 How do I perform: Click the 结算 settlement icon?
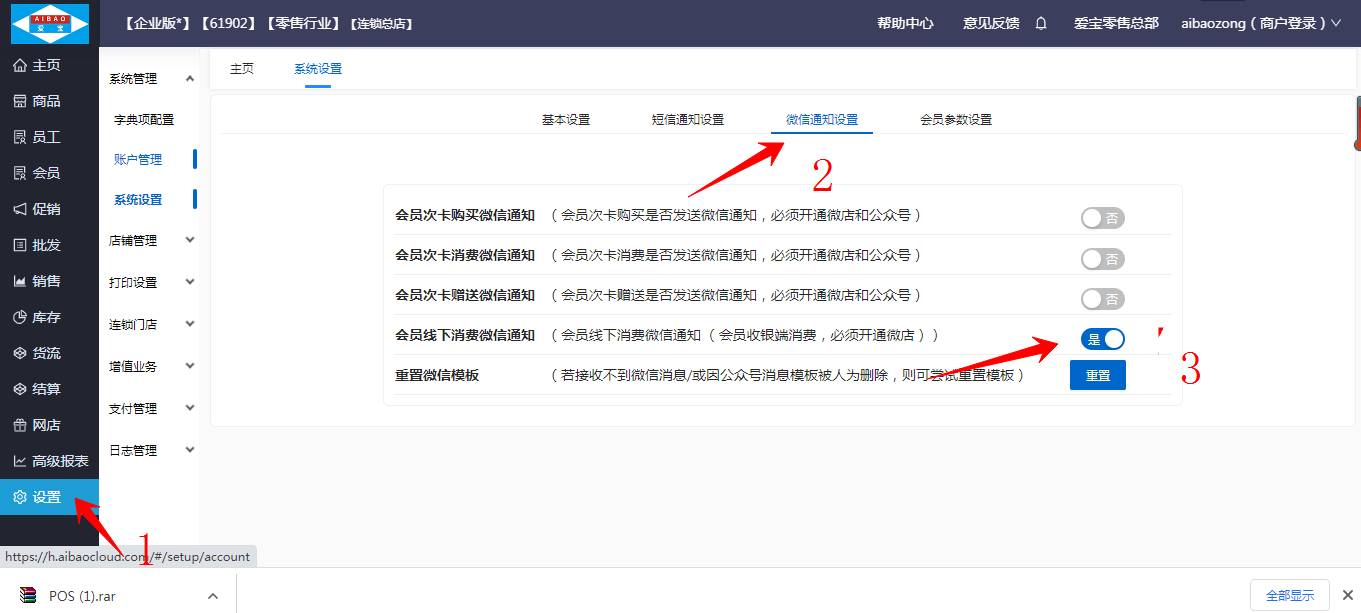19,389
